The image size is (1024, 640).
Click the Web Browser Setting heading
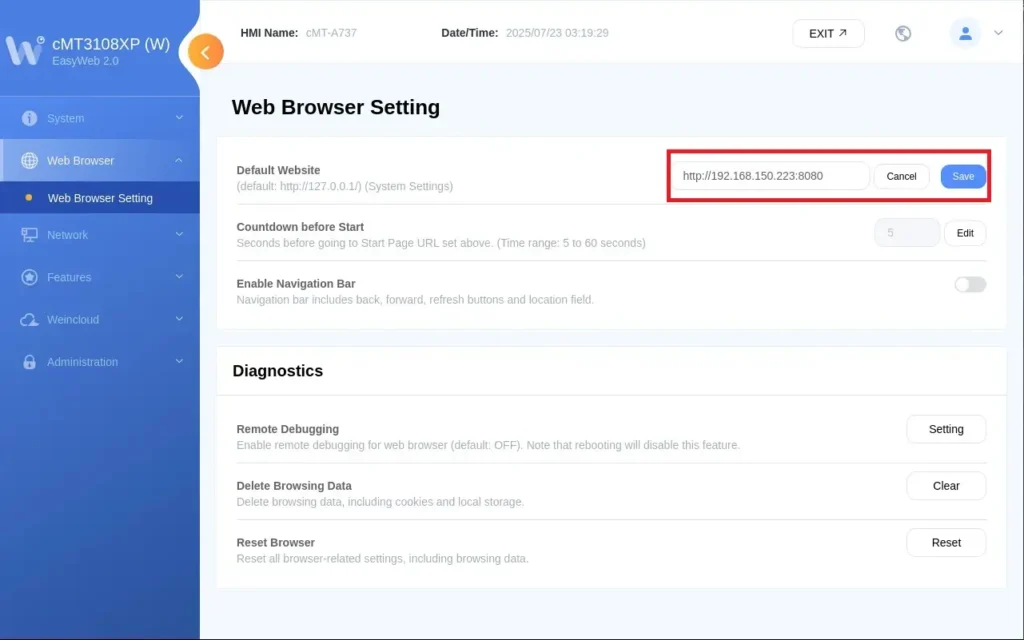tap(336, 107)
